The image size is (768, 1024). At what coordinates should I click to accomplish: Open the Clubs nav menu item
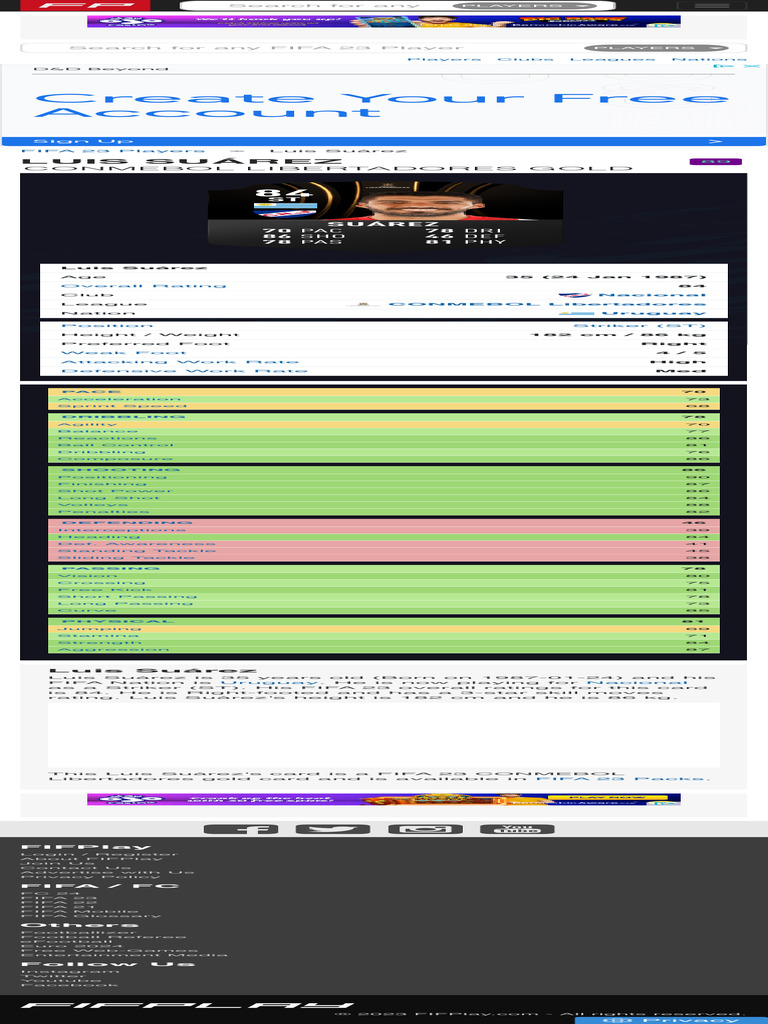[526, 59]
